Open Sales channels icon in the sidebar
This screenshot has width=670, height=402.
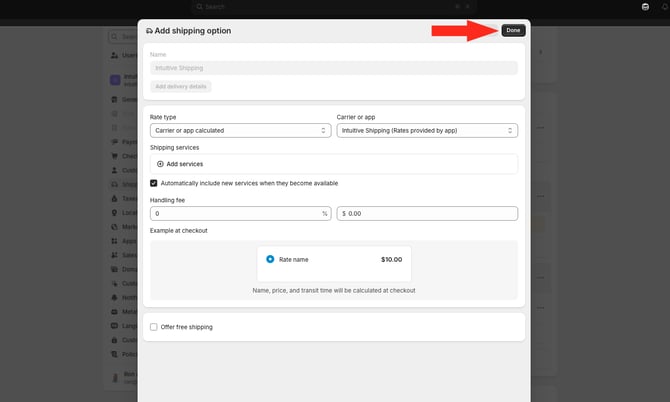[114, 255]
